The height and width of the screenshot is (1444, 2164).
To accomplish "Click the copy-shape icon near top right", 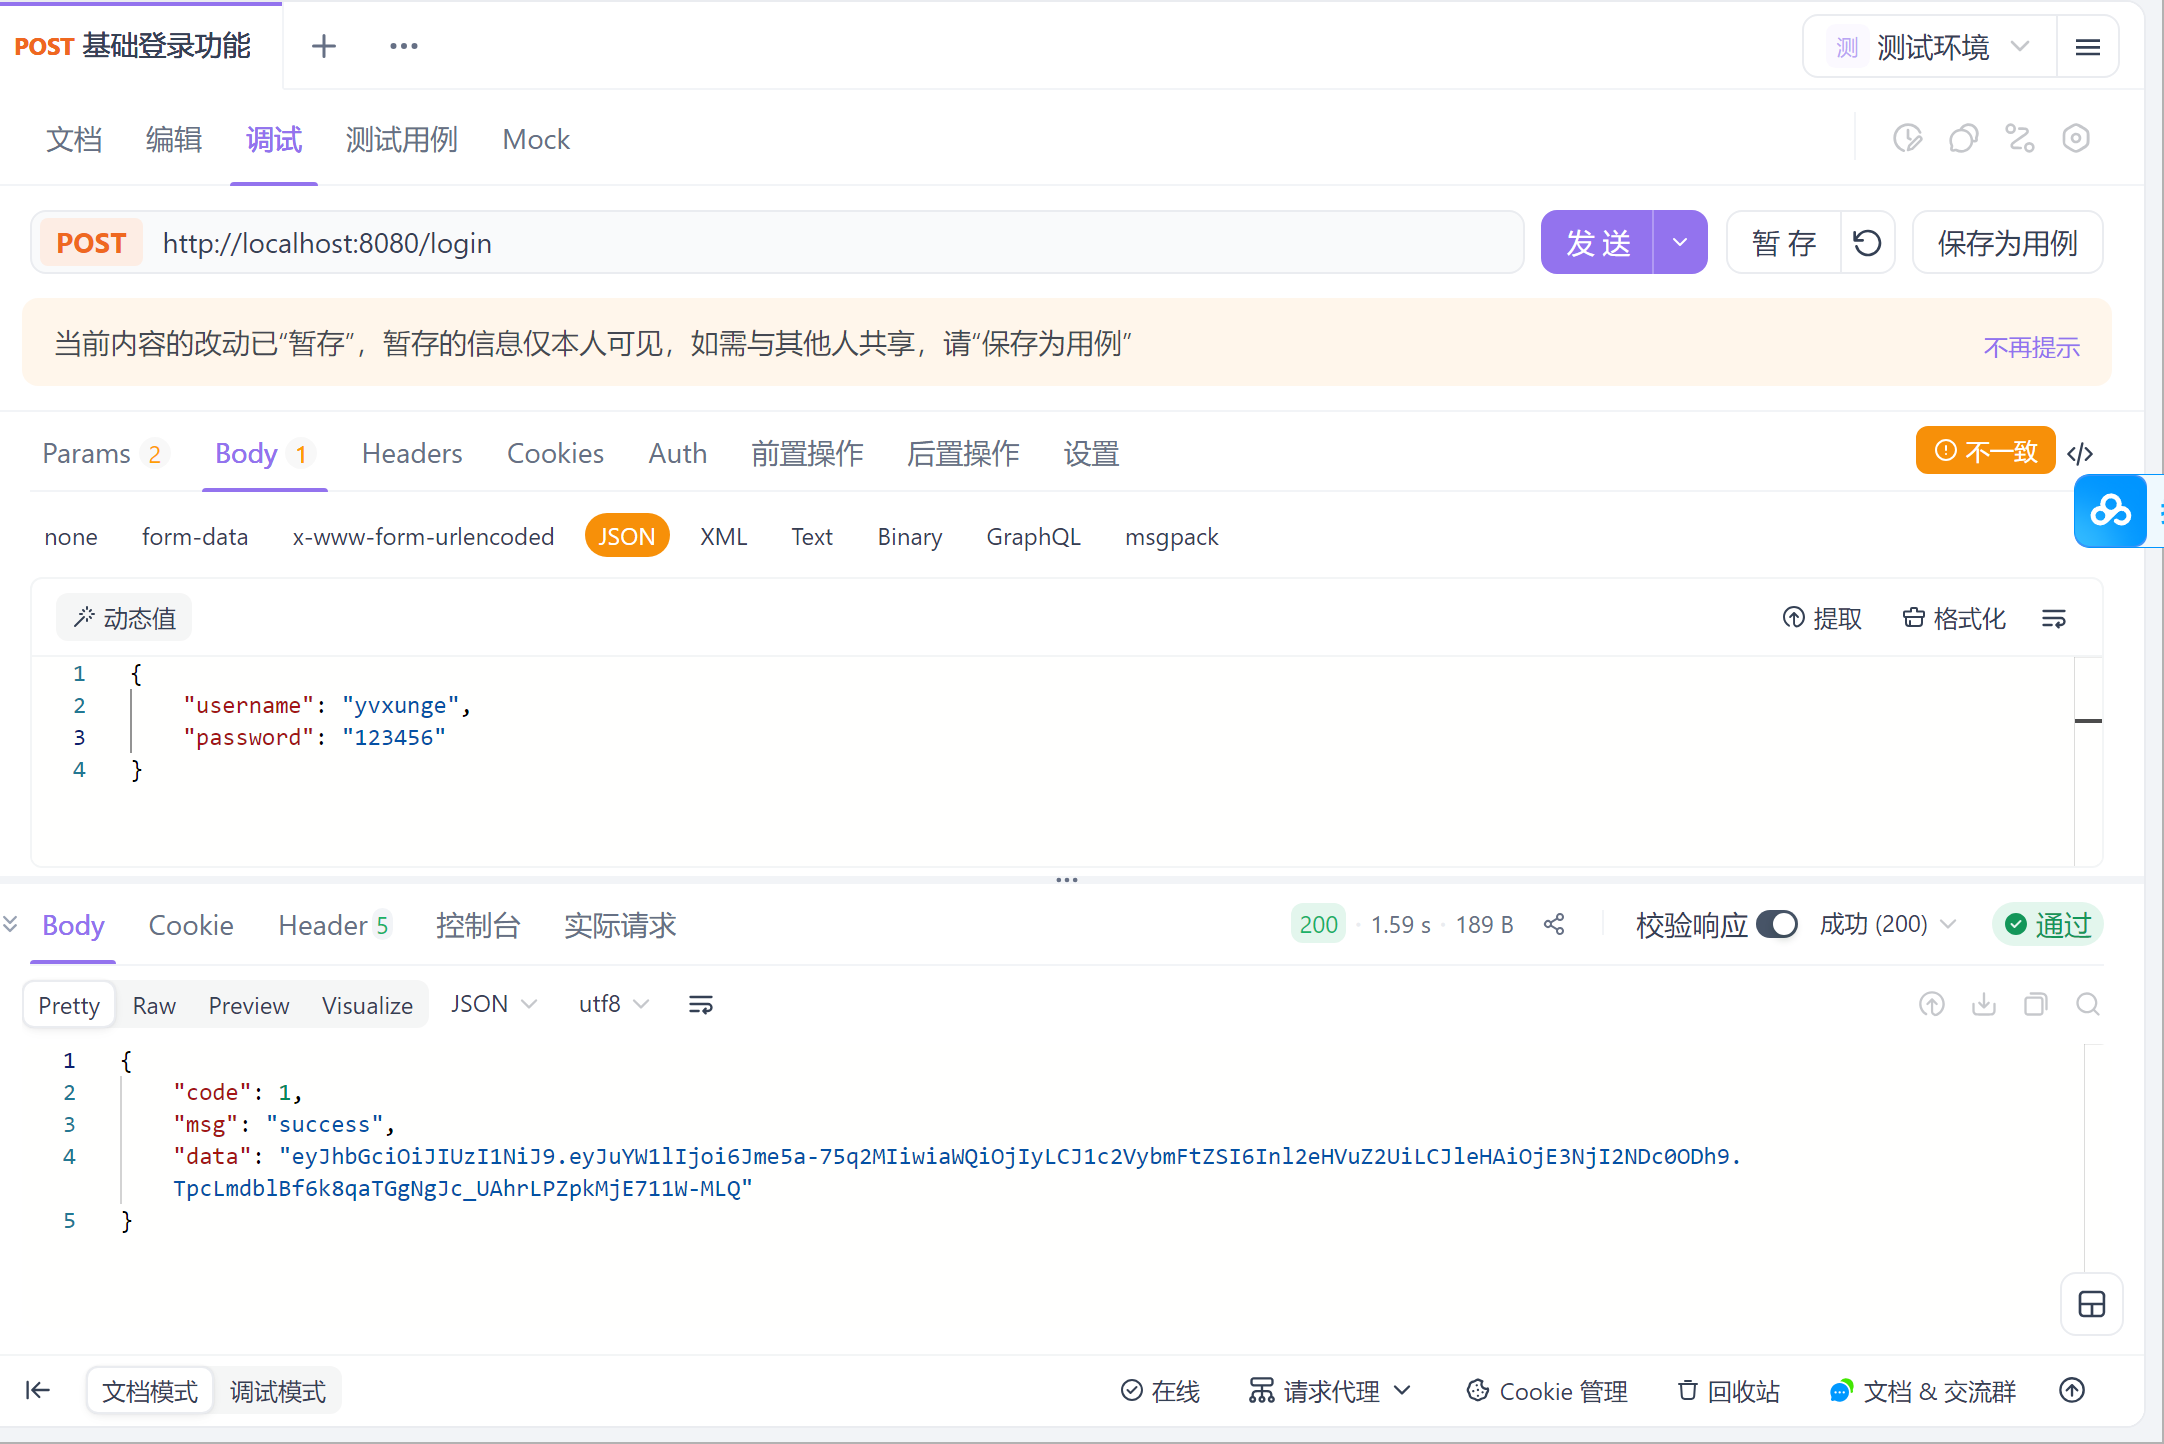I will (x=1963, y=138).
